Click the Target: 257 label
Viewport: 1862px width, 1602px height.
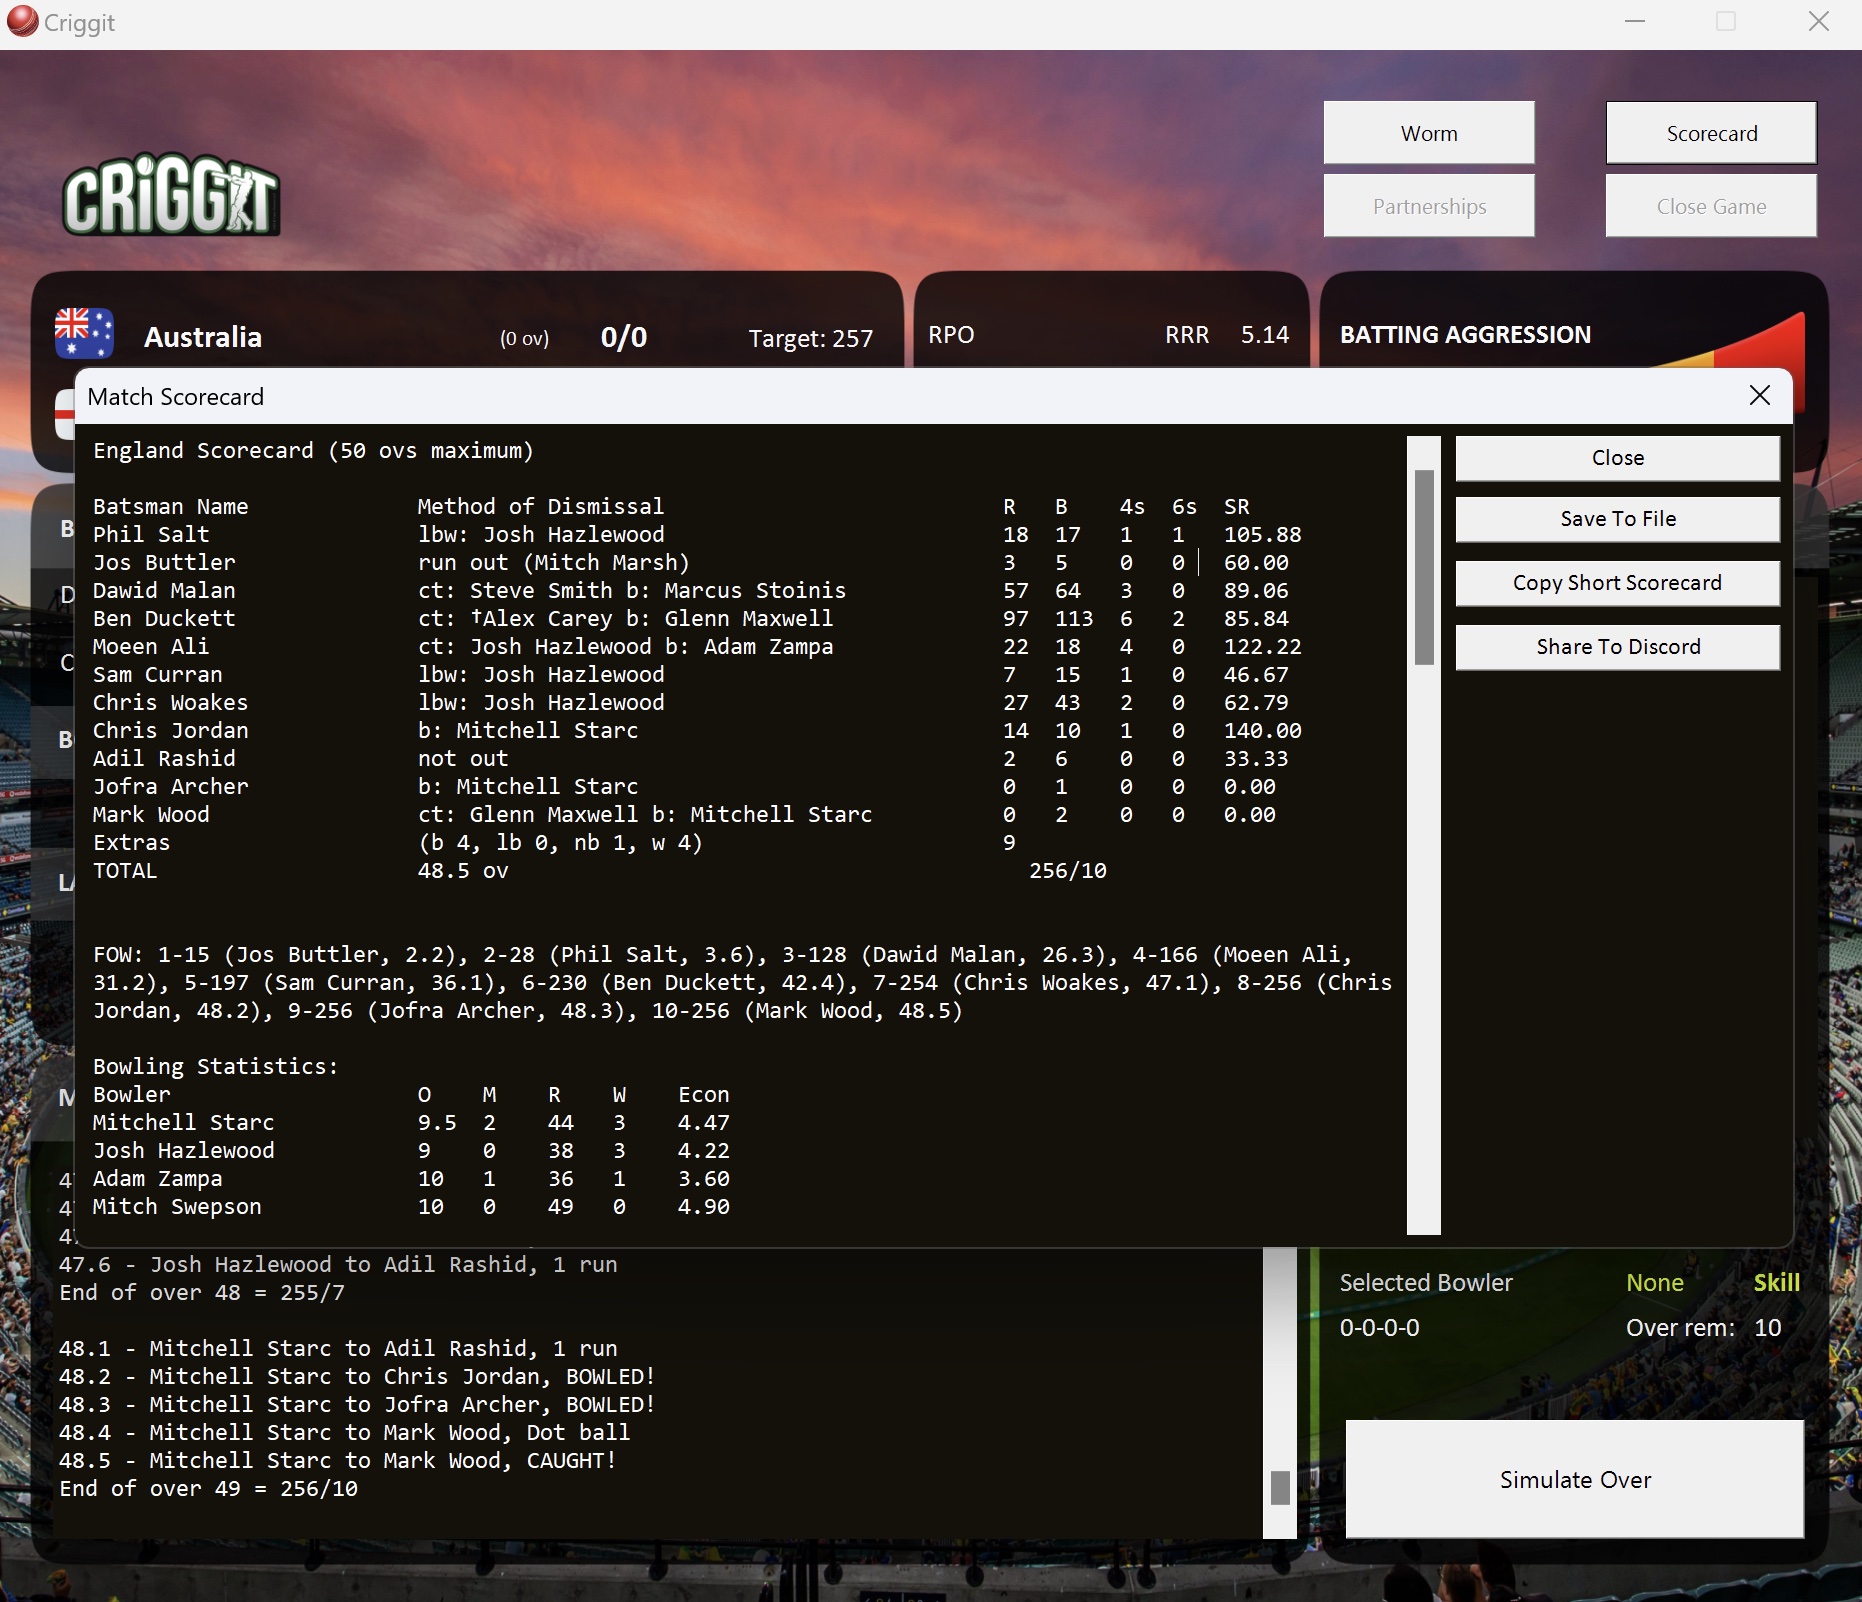(811, 338)
